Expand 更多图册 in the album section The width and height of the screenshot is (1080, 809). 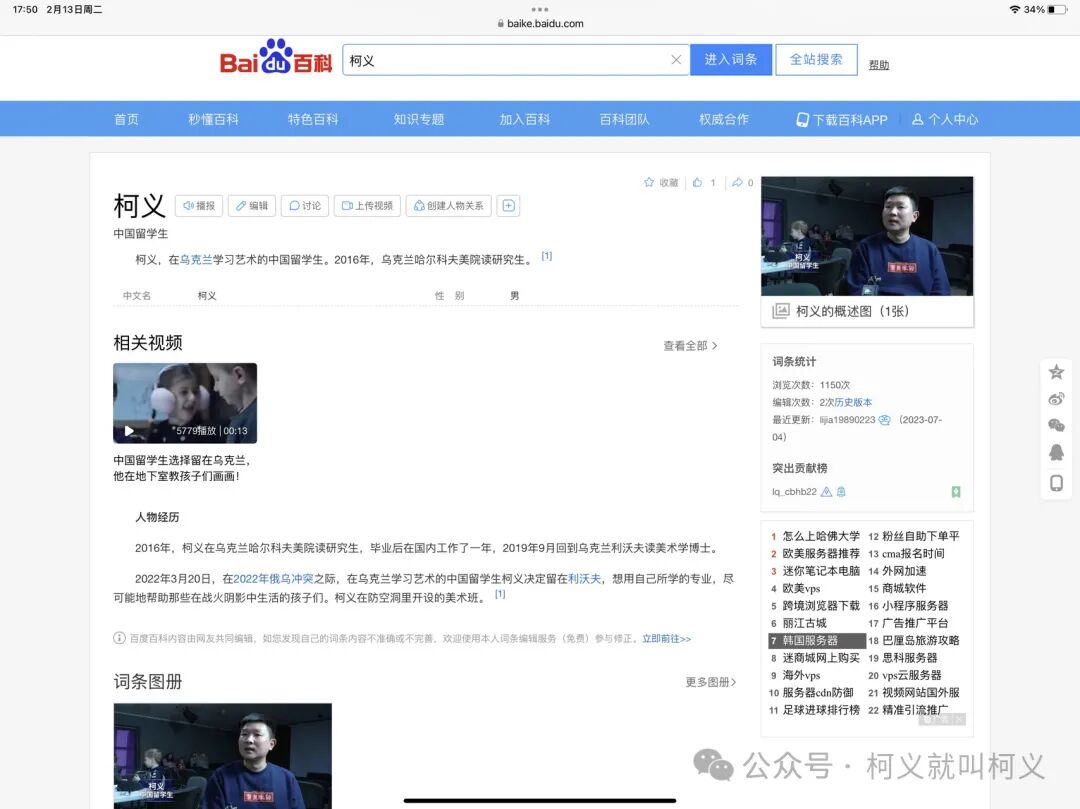click(x=710, y=682)
